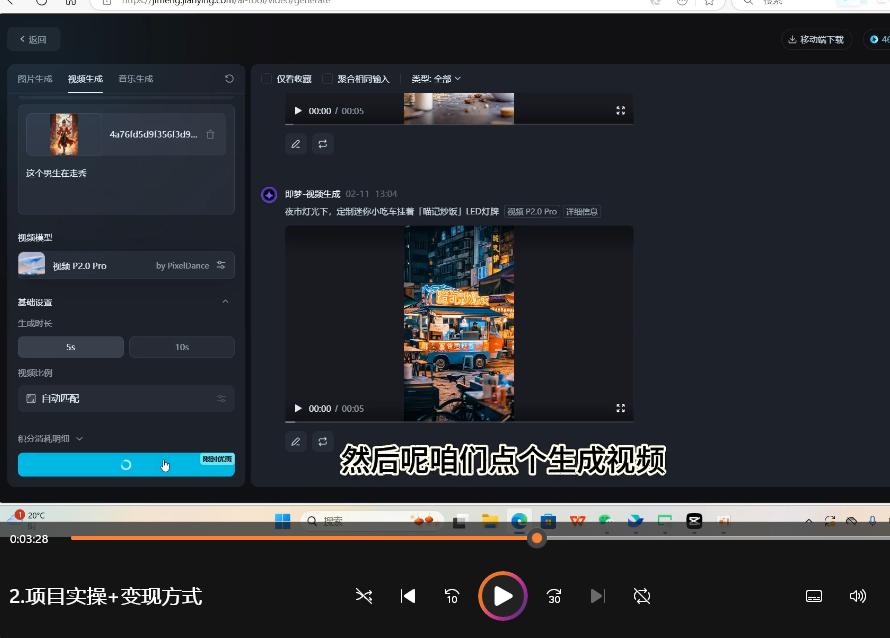Open Task View in the taskbar
This screenshot has width=890, height=638.
click(460, 521)
